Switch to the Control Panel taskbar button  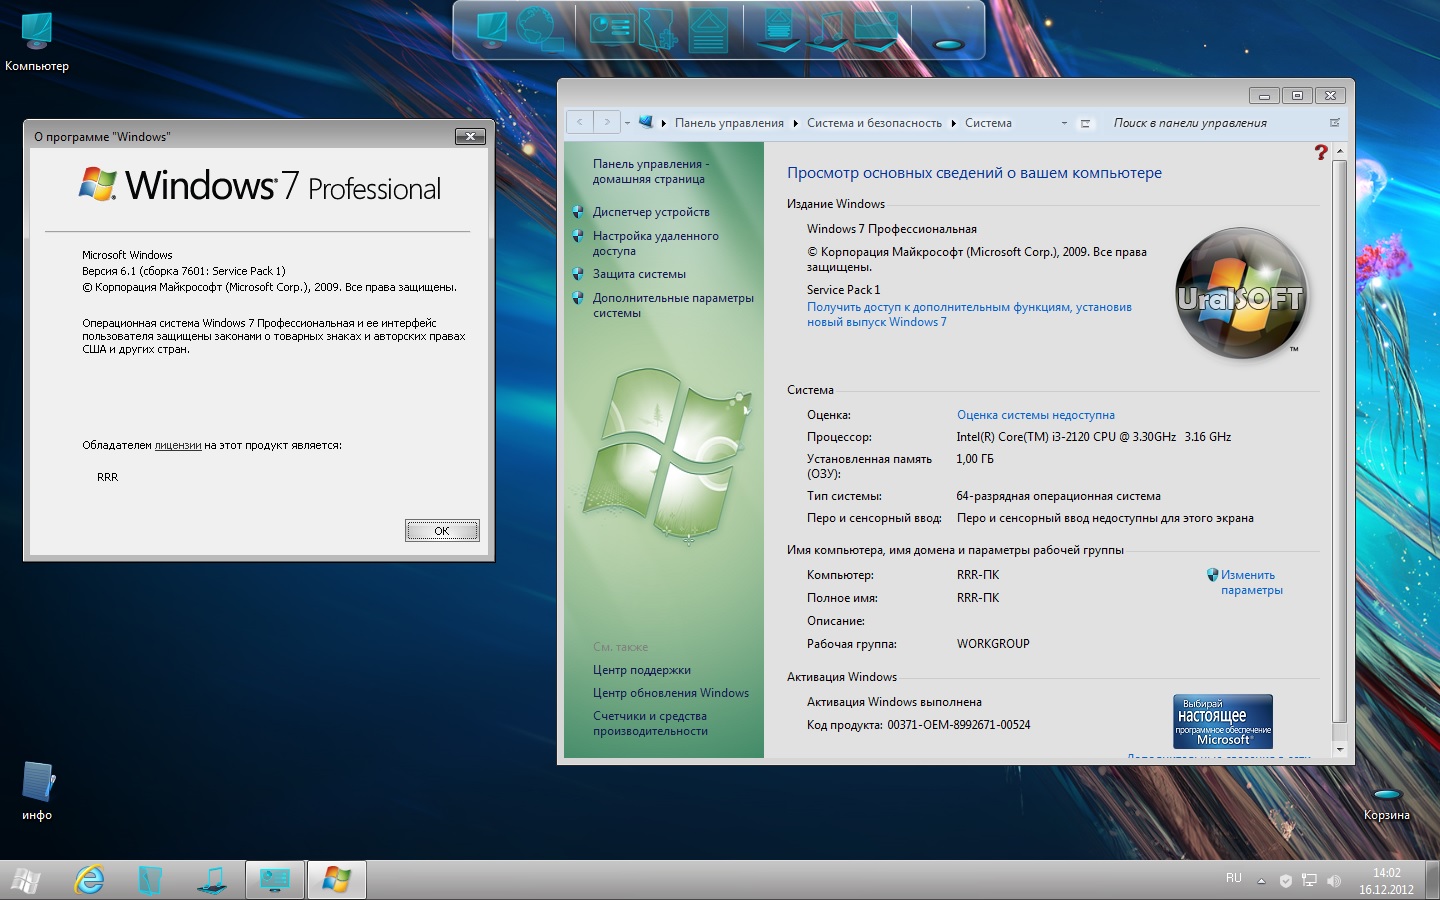[274, 880]
